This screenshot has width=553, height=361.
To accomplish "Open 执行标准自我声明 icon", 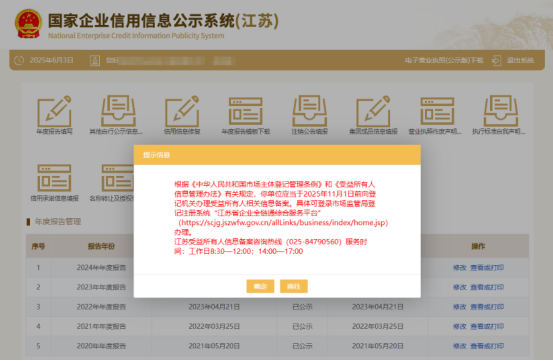I will coord(500,111).
